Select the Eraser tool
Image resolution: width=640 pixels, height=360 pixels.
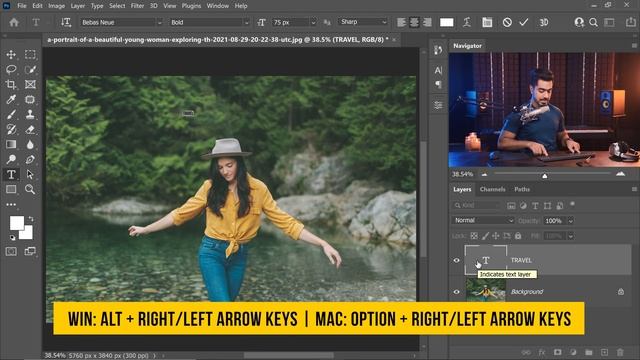click(x=30, y=130)
